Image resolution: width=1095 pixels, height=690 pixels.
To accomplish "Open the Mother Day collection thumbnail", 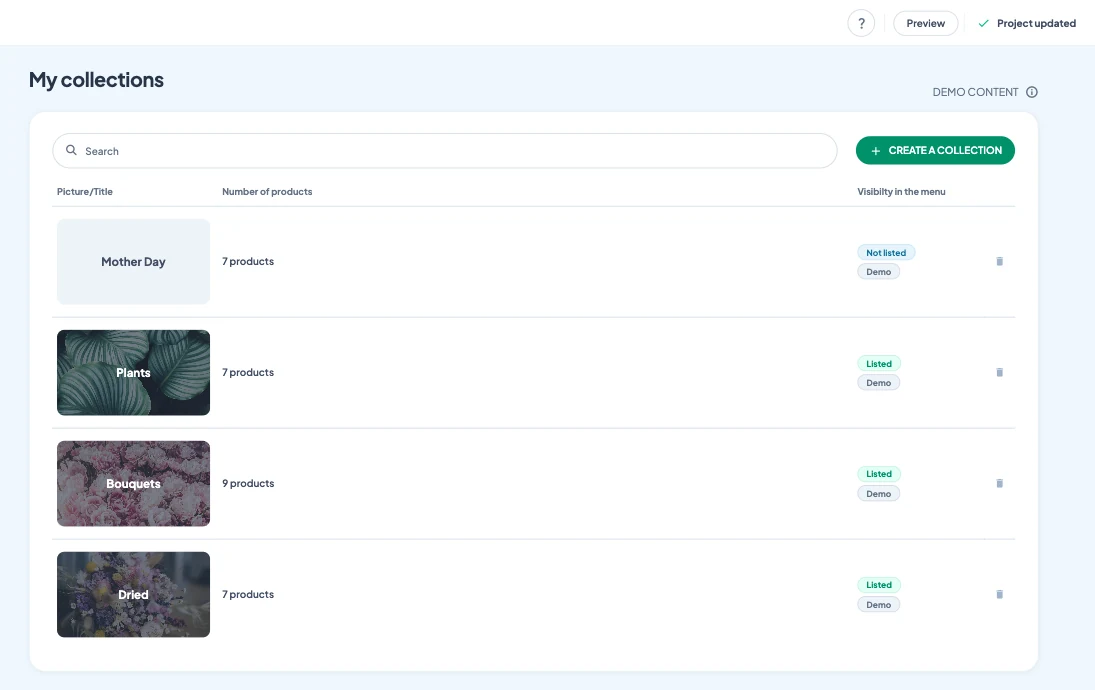I will (133, 262).
